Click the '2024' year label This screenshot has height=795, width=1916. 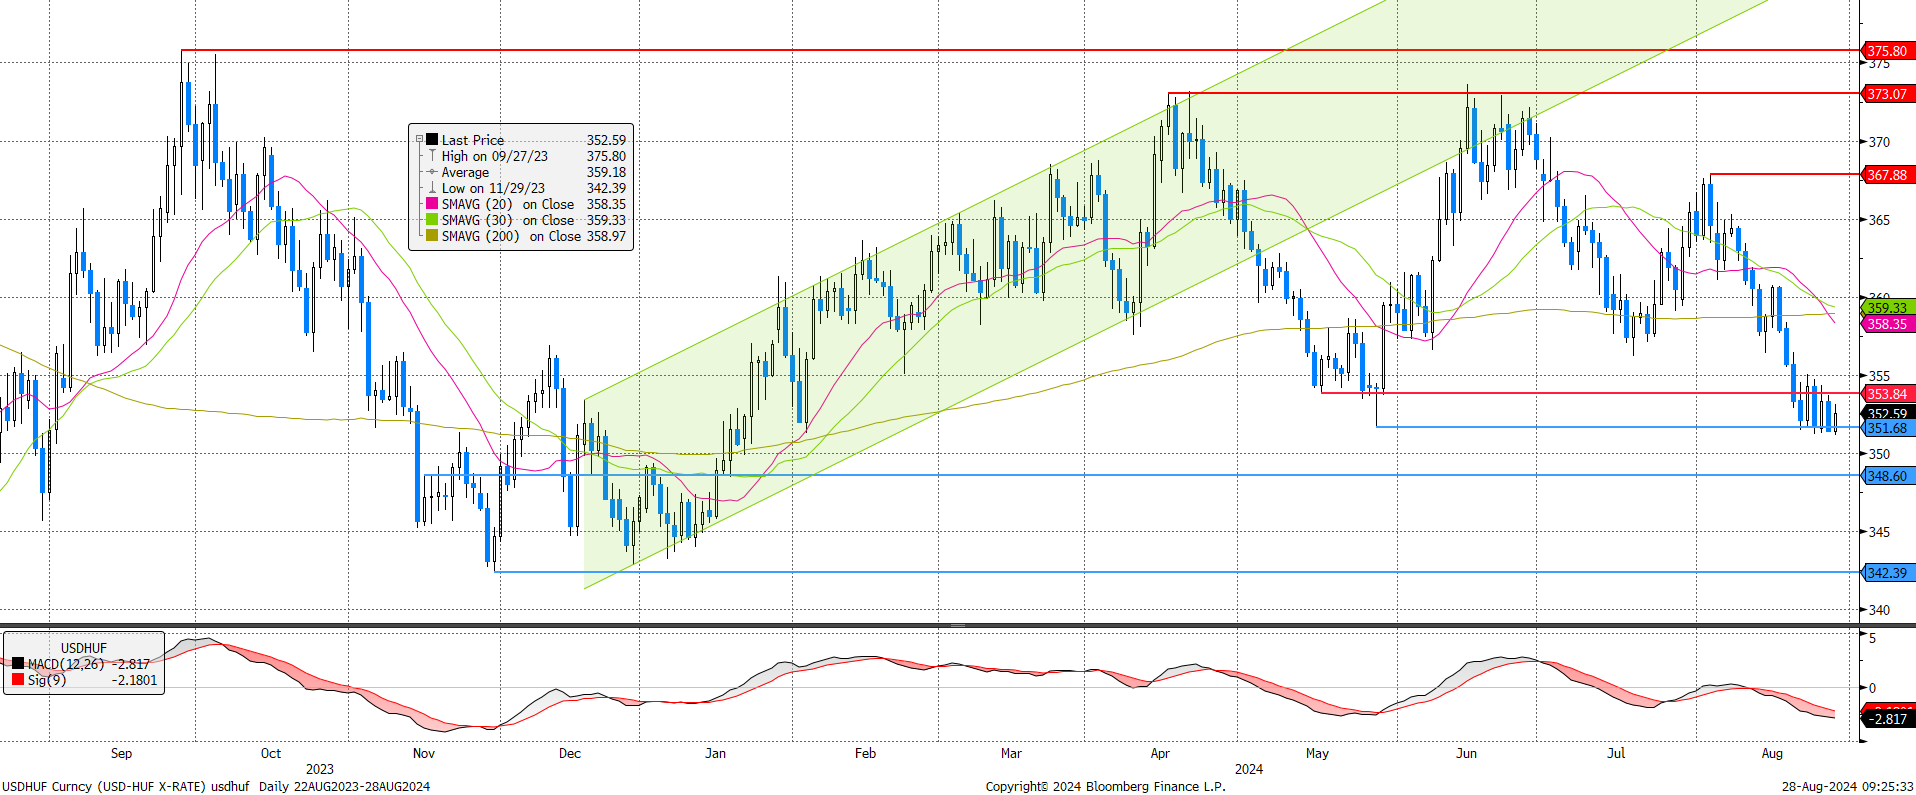1249,769
